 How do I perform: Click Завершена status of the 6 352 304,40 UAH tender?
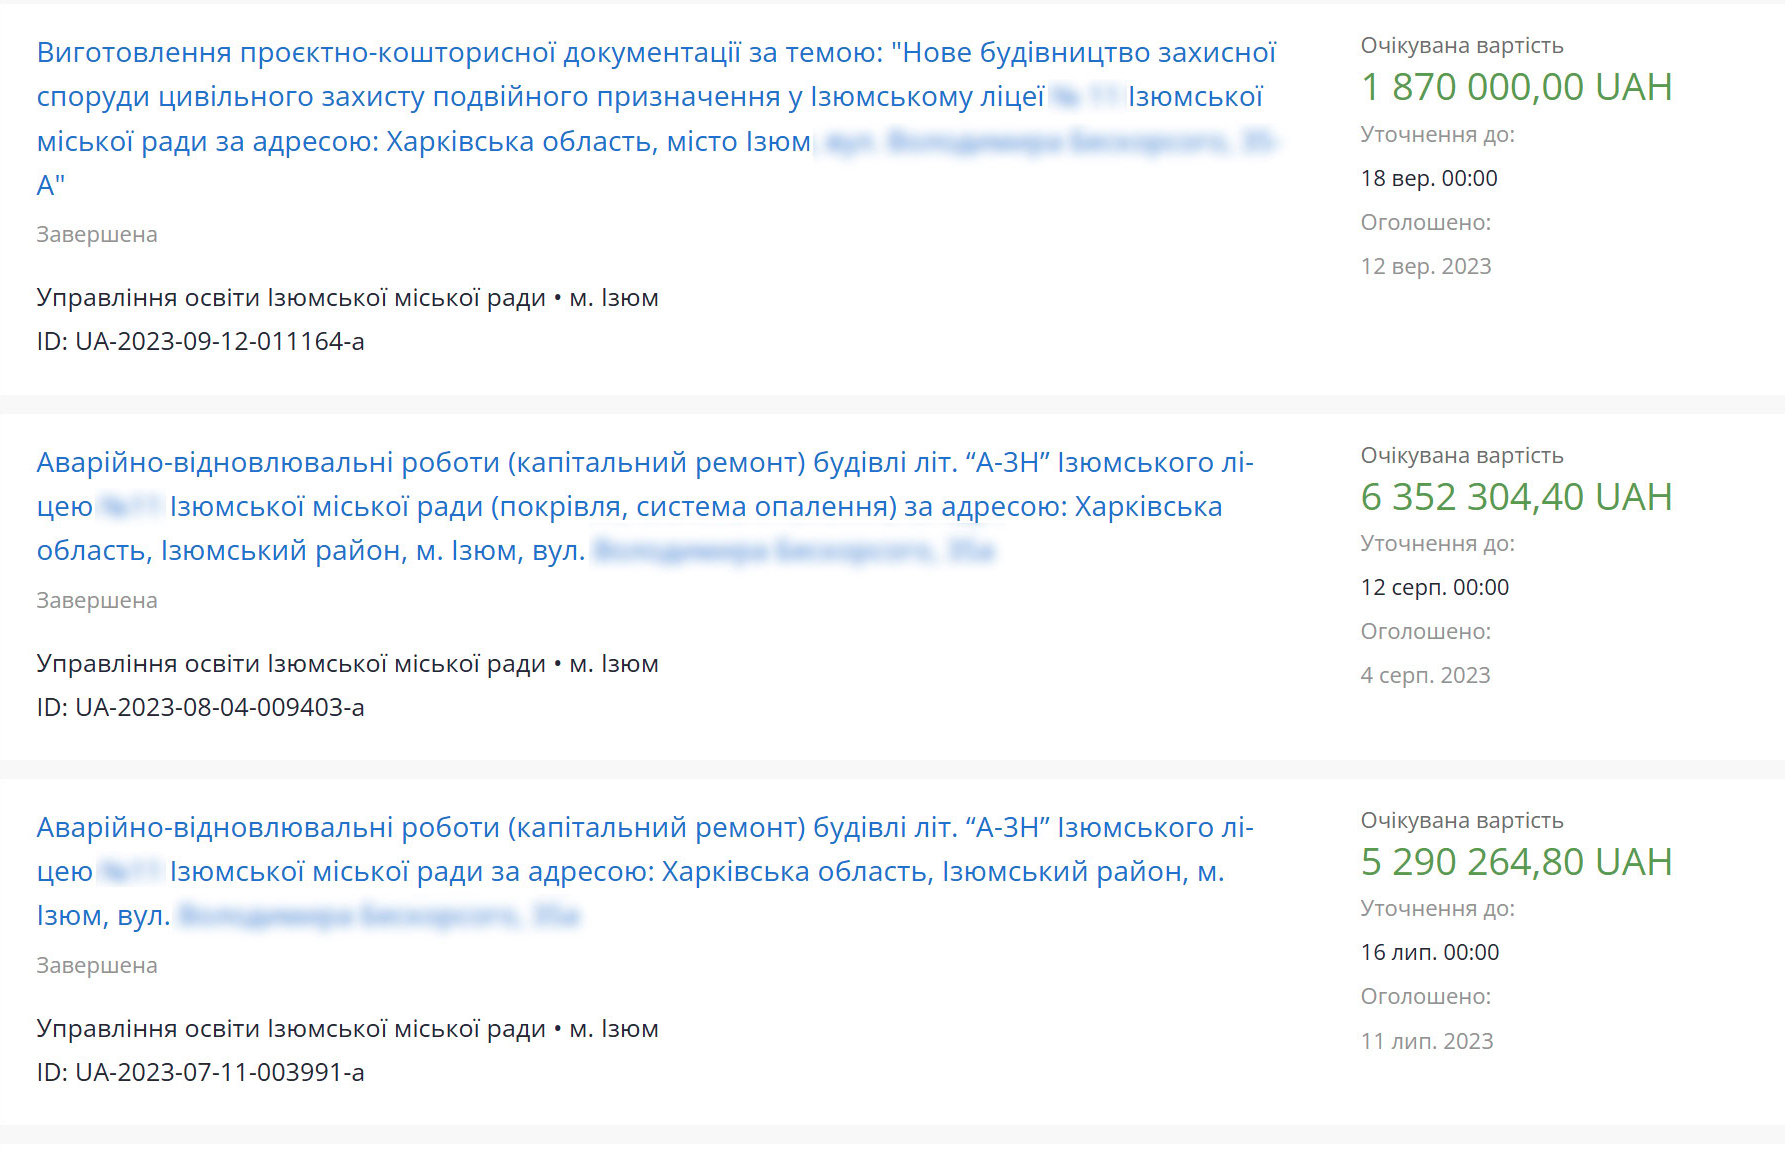(97, 601)
